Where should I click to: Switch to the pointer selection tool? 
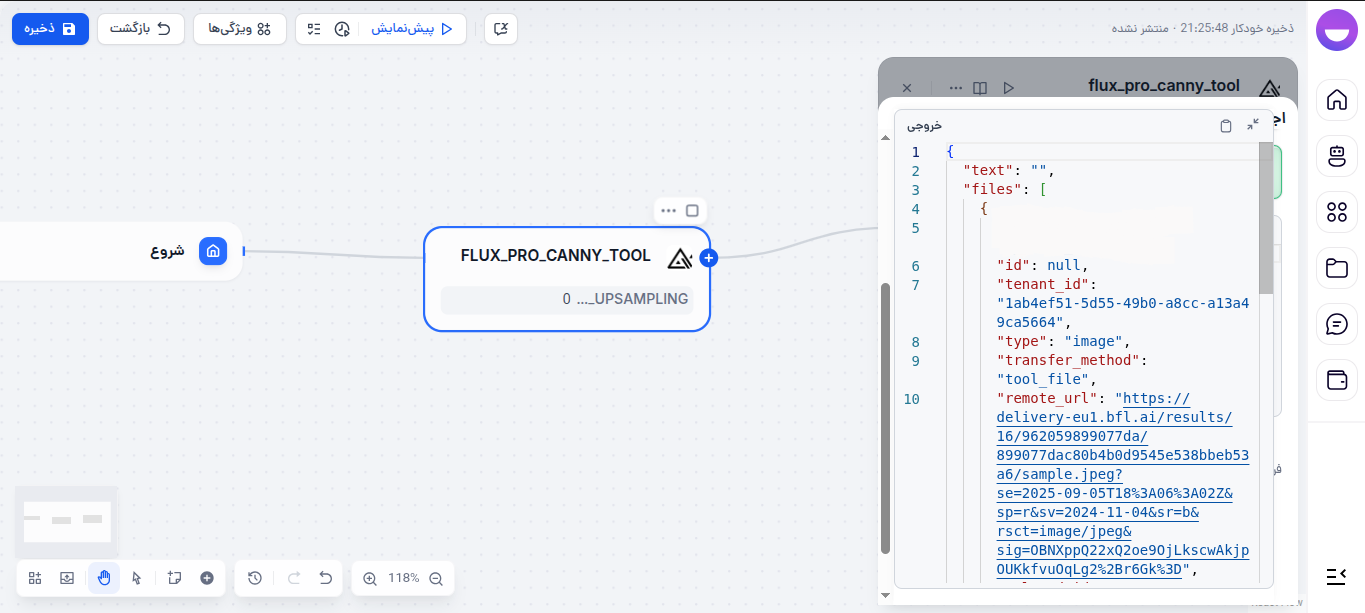136,578
